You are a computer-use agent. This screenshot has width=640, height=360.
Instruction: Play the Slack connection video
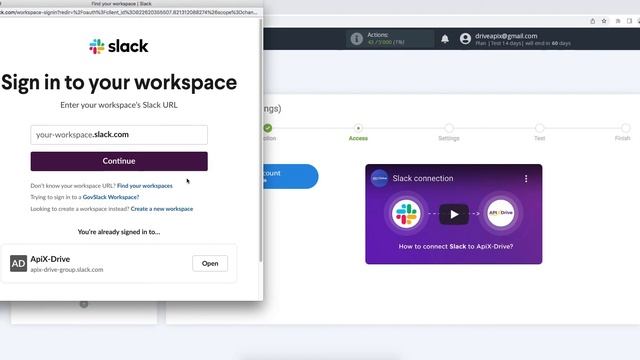[x=454, y=214]
